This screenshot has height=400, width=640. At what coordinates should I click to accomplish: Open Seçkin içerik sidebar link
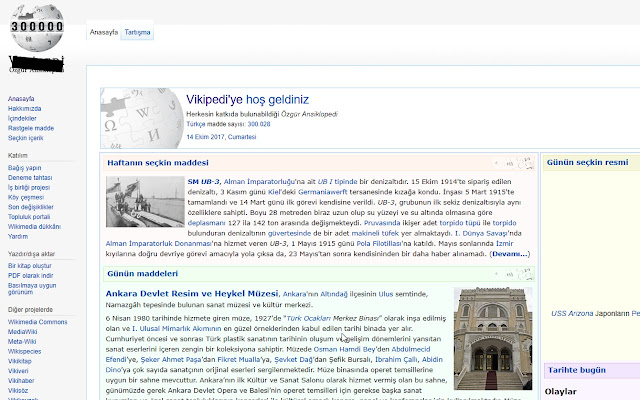[x=25, y=138]
